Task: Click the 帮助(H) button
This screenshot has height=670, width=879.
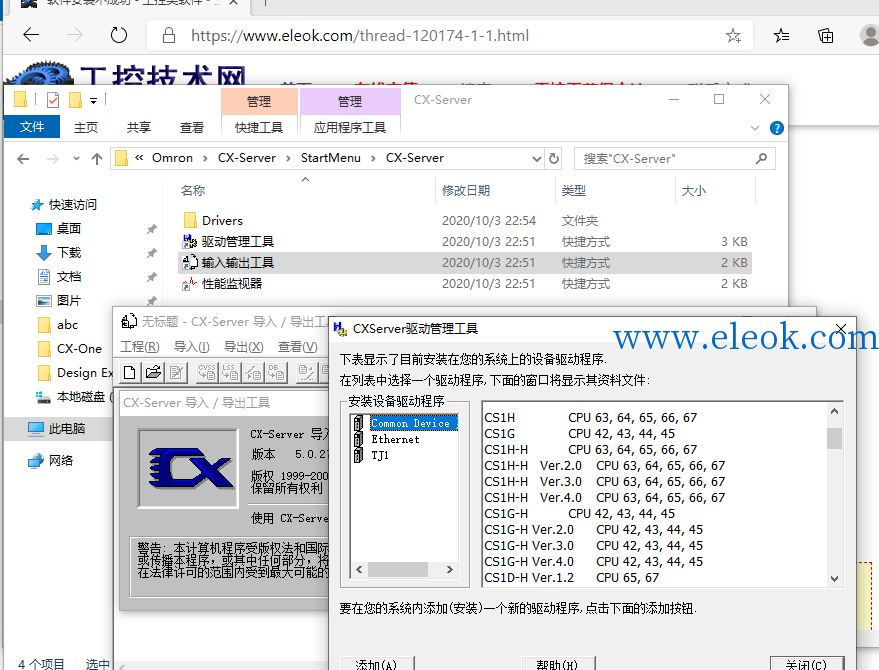Action: tap(557, 663)
